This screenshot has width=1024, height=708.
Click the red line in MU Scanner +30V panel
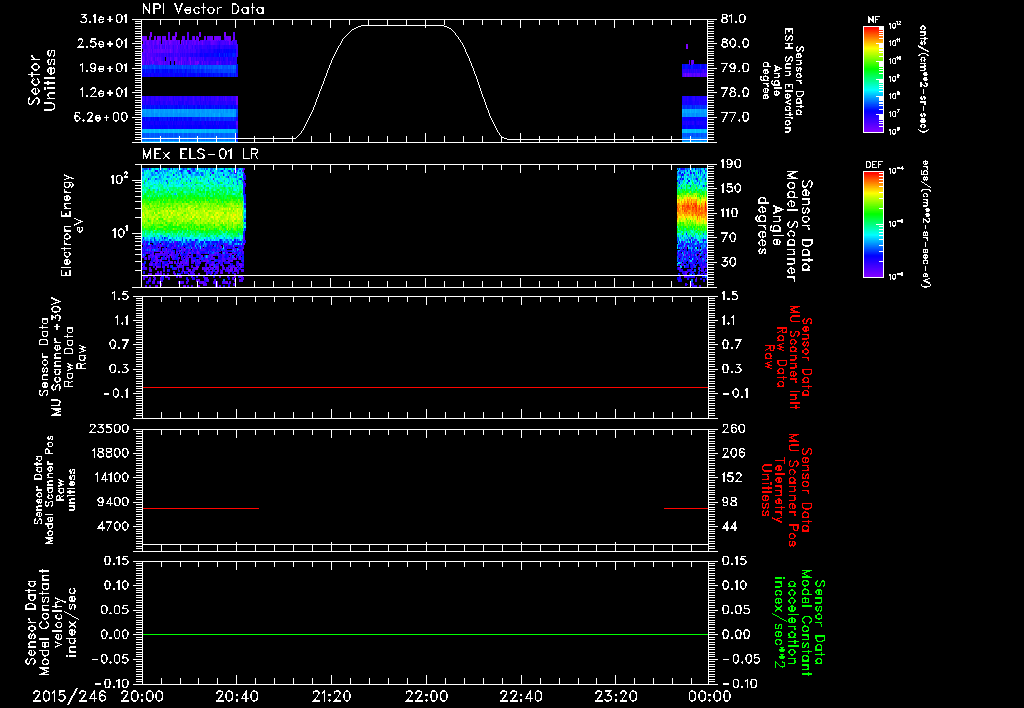425,387
